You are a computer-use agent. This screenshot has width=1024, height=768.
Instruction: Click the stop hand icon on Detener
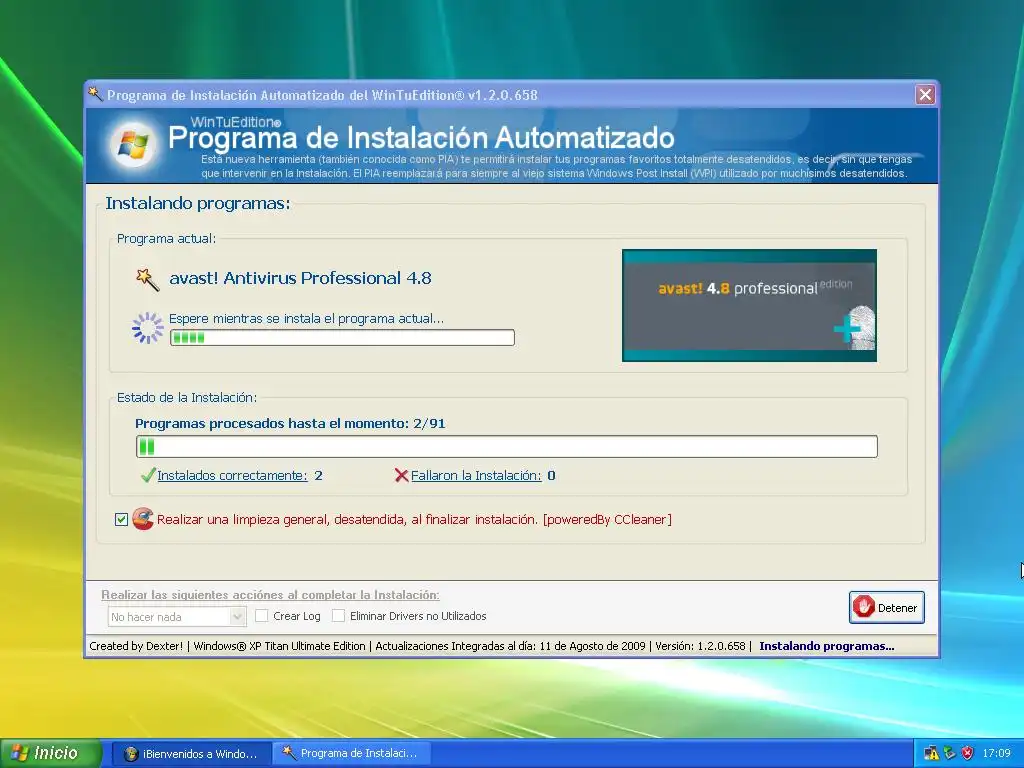click(x=863, y=607)
